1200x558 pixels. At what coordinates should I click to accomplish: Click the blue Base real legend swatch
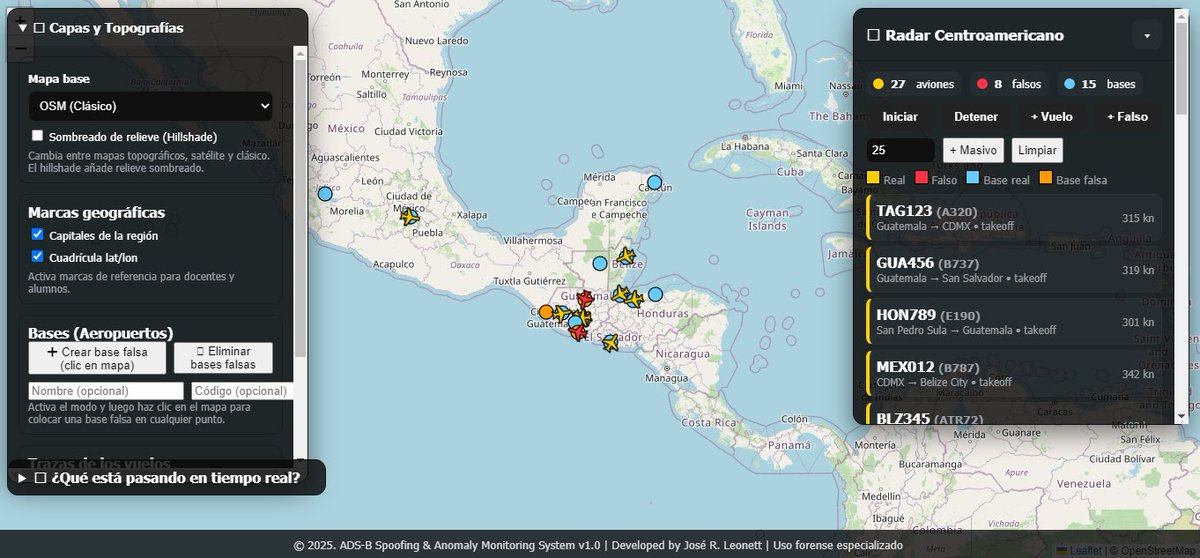click(973, 179)
